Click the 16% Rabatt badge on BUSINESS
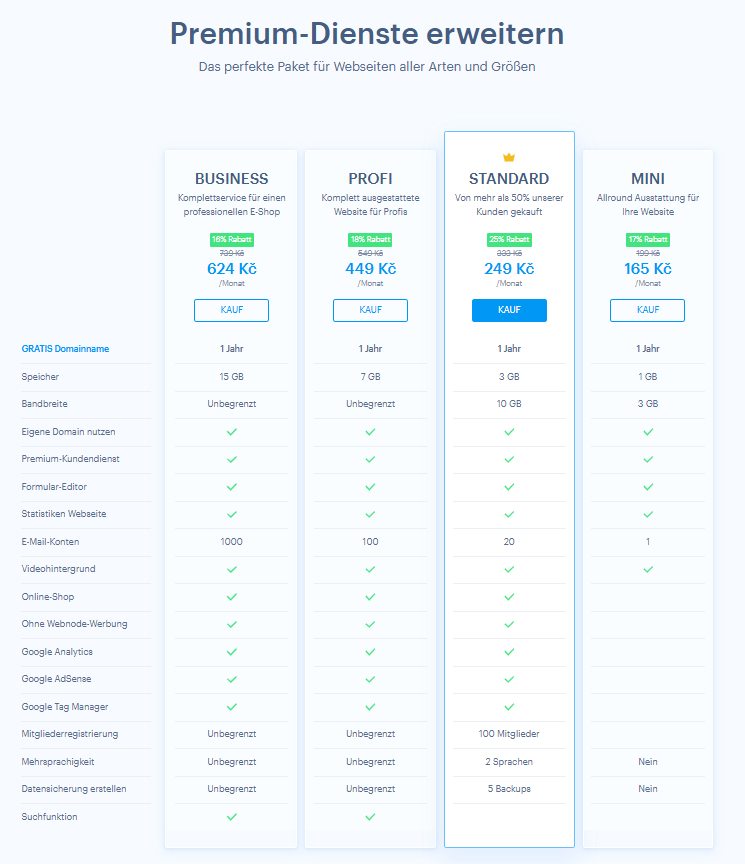The height and width of the screenshot is (864, 745). 231,240
